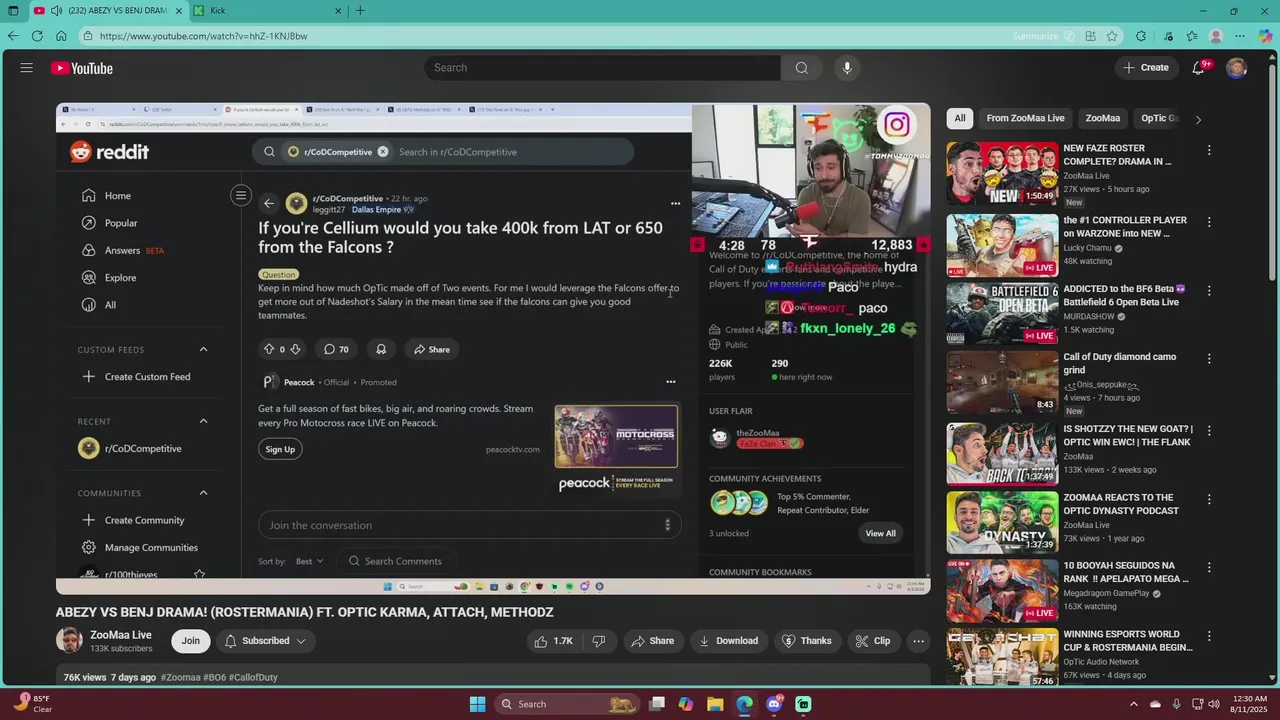The height and width of the screenshot is (720, 1280).
Task: Go back in the browser
Action: point(13,36)
